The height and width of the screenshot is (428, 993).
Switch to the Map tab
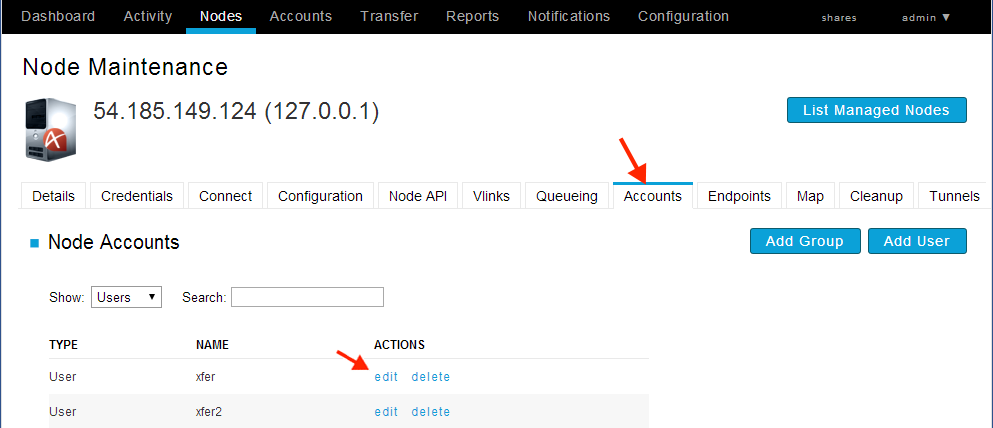coord(811,196)
